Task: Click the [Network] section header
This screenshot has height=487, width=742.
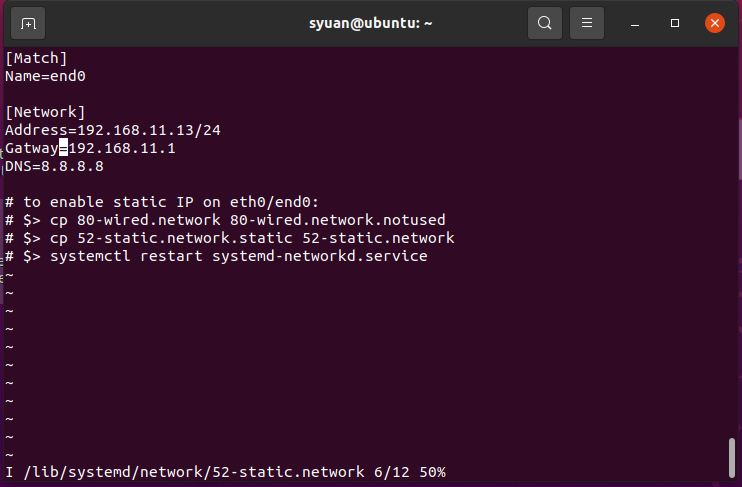Action: coord(45,112)
